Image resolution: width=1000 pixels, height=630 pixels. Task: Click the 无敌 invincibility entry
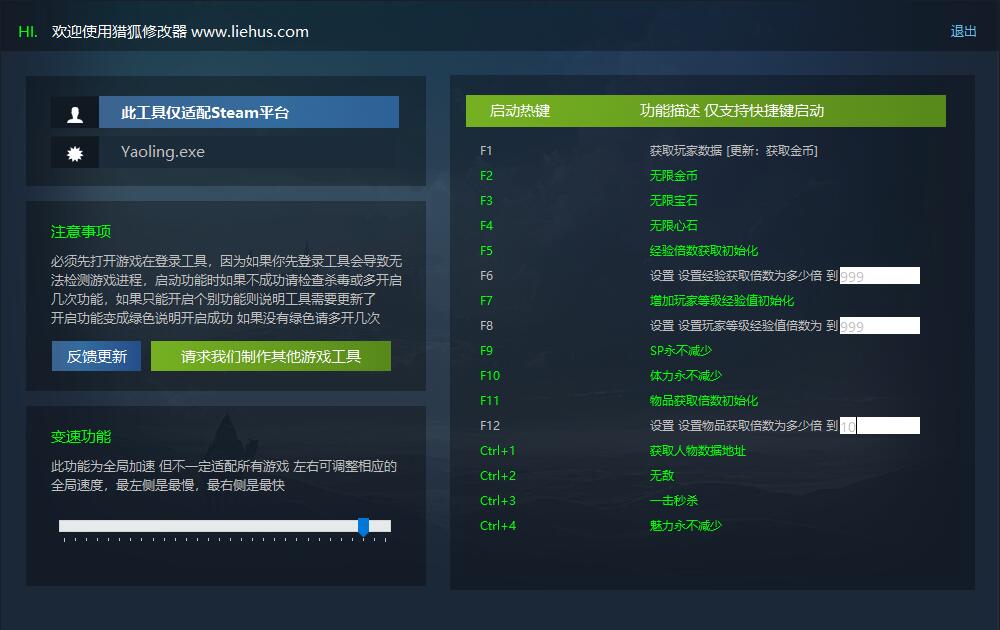[x=661, y=475]
